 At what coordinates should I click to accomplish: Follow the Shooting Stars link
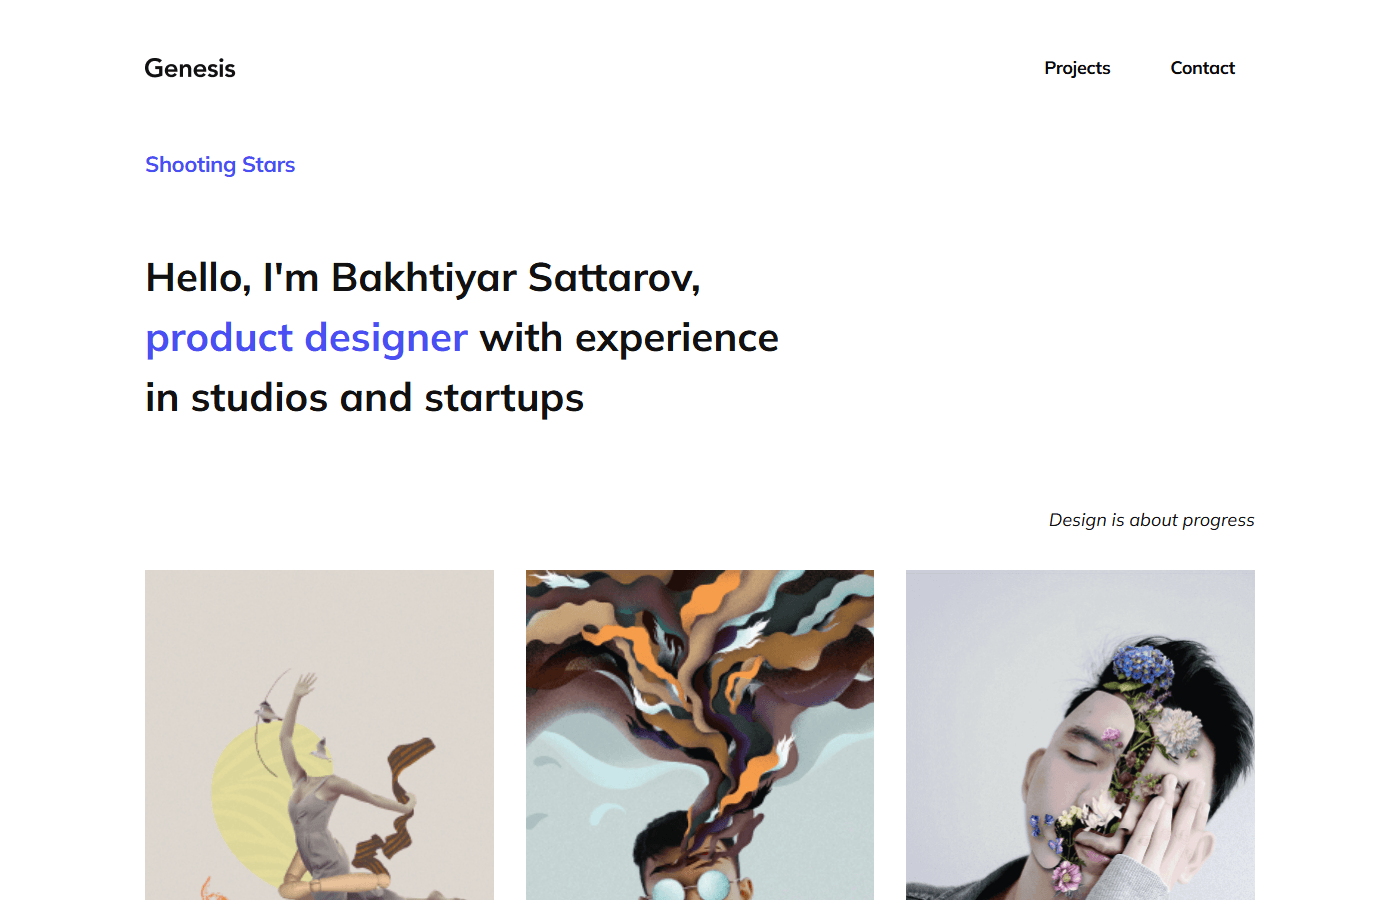[x=220, y=165]
